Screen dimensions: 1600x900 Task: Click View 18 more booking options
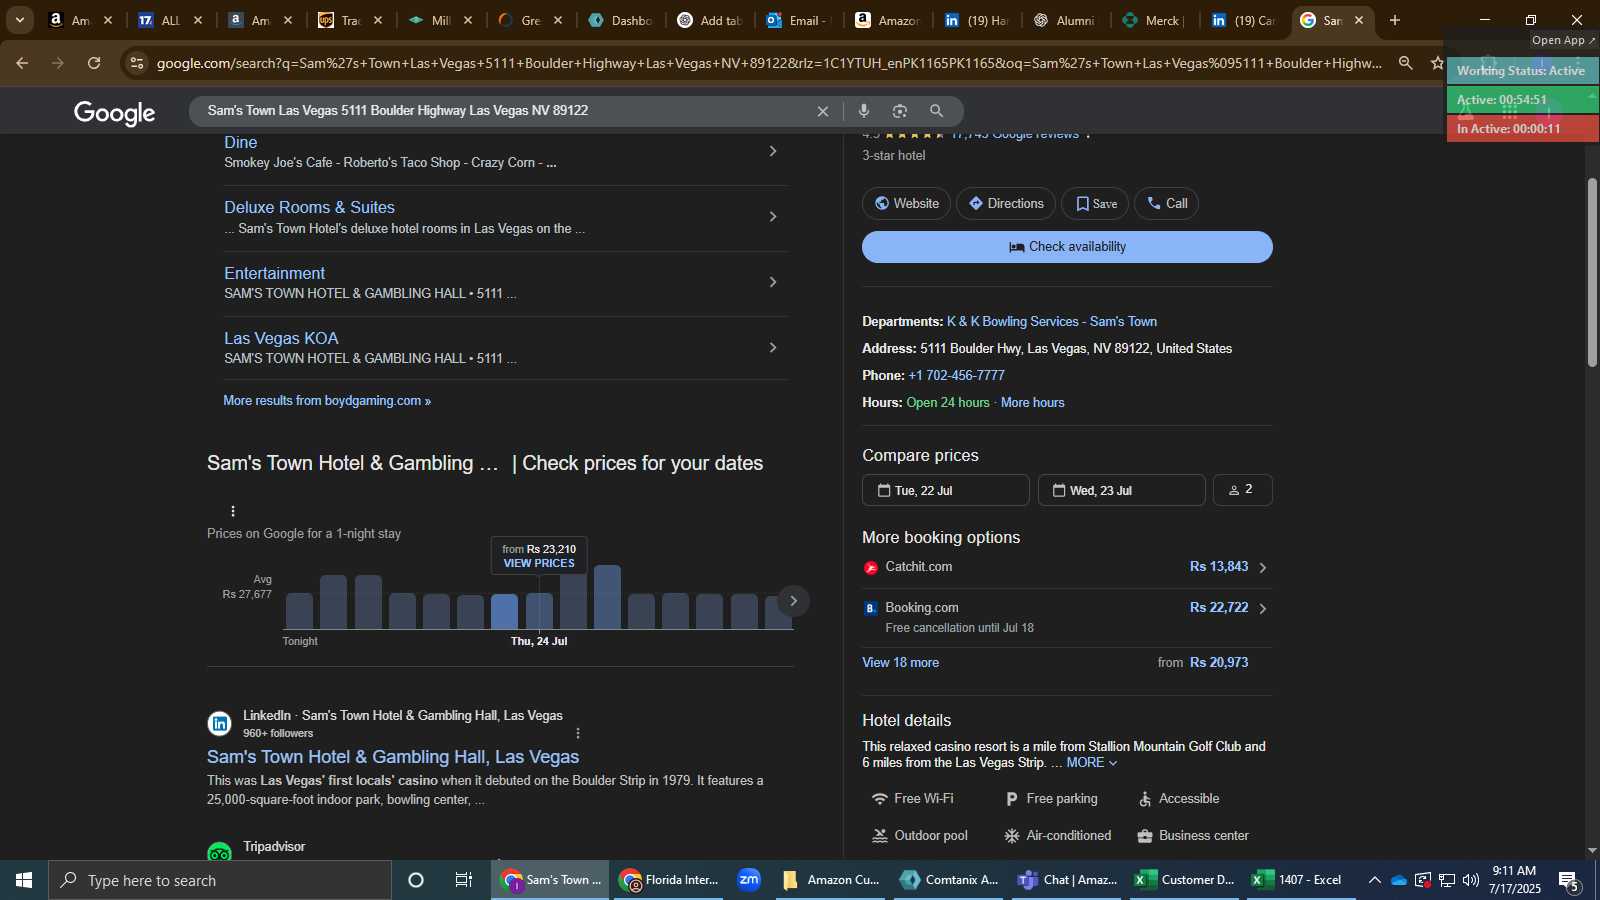[900, 662]
